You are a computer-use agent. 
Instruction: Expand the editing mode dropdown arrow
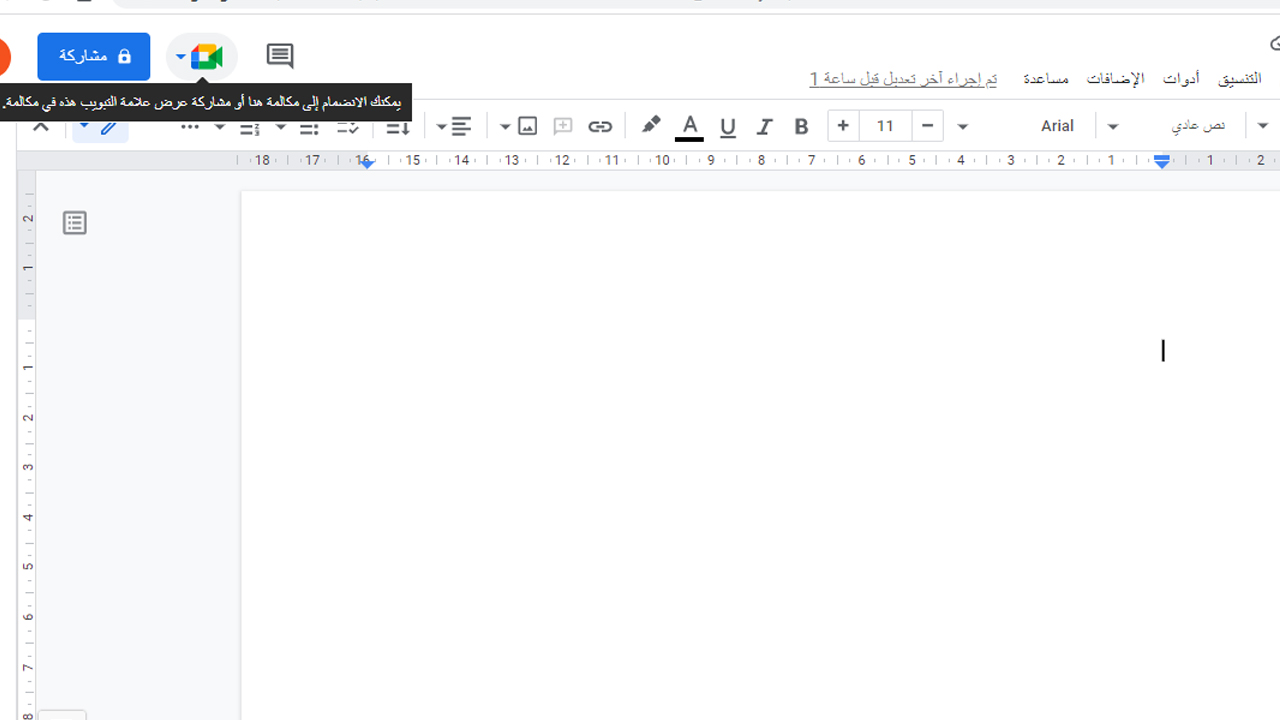click(84, 127)
